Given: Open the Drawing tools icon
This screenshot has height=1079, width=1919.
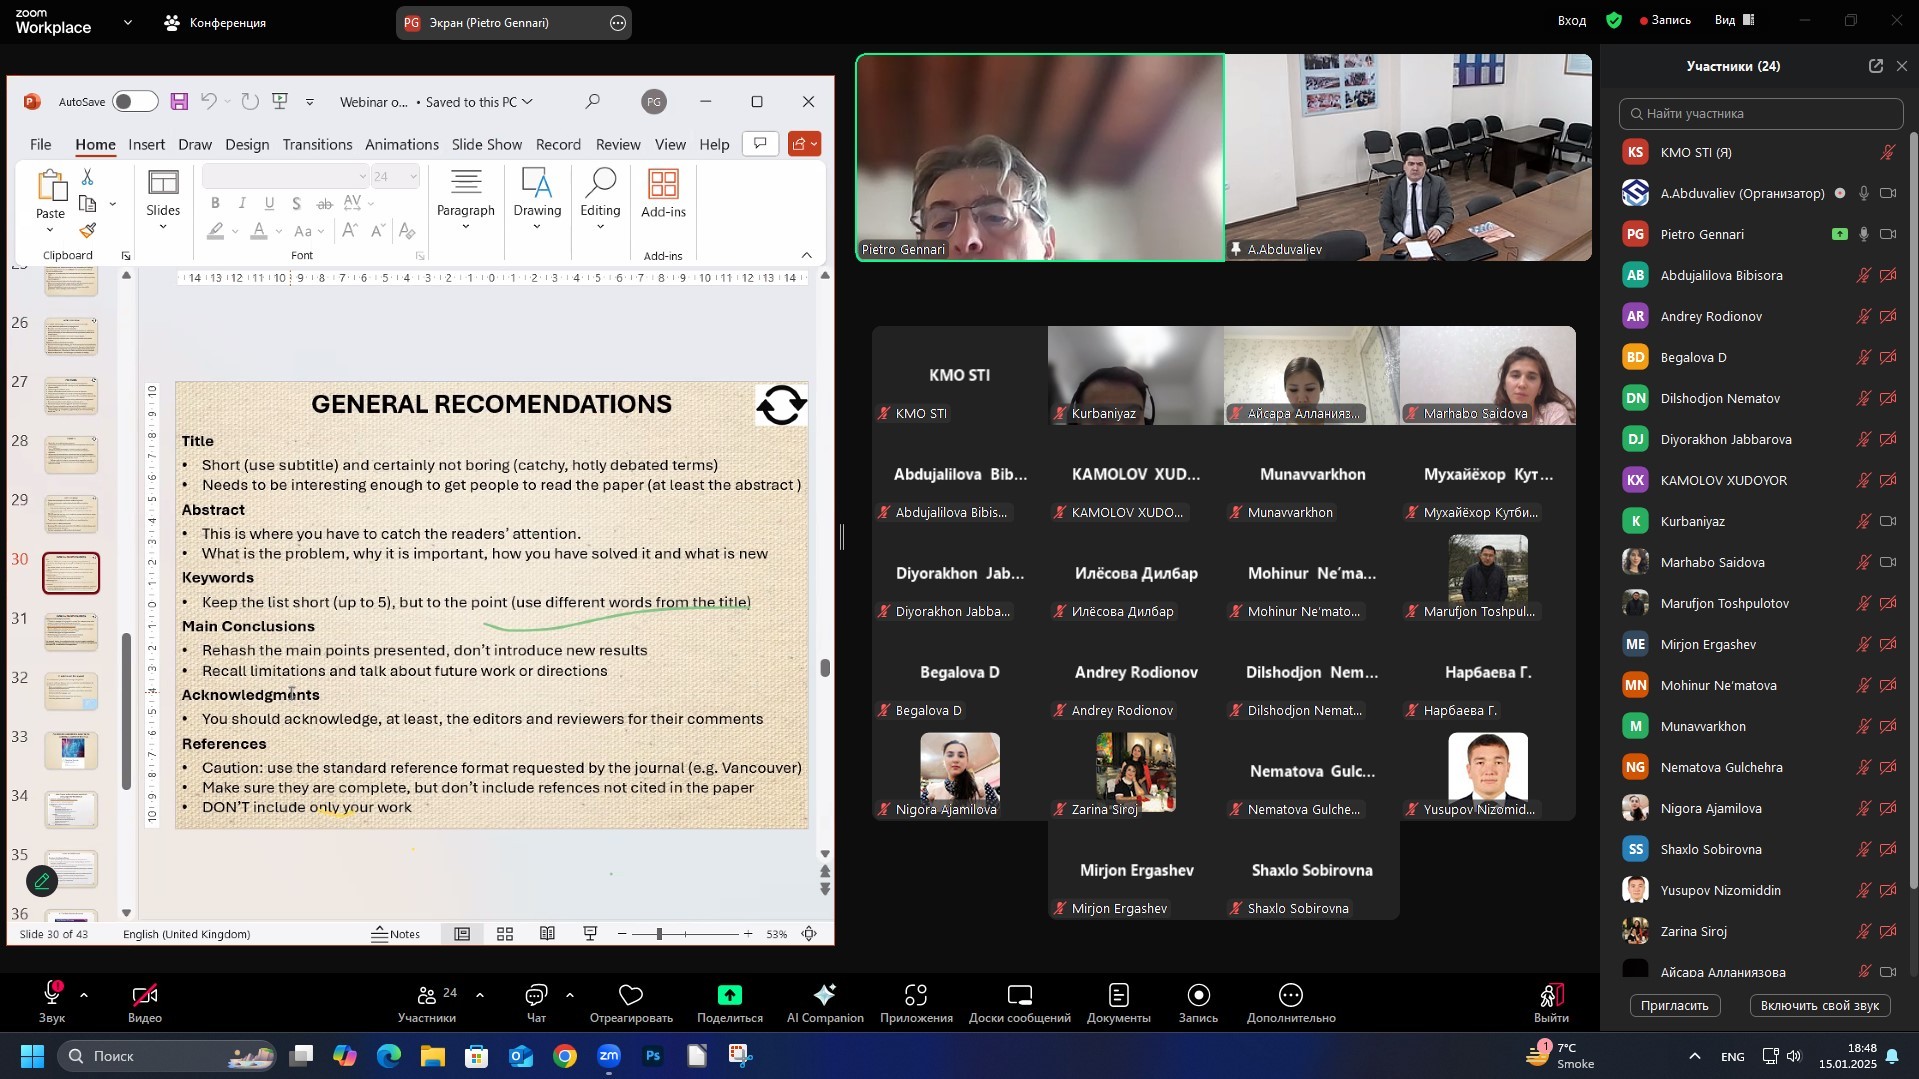Looking at the screenshot, I should pyautogui.click(x=537, y=184).
